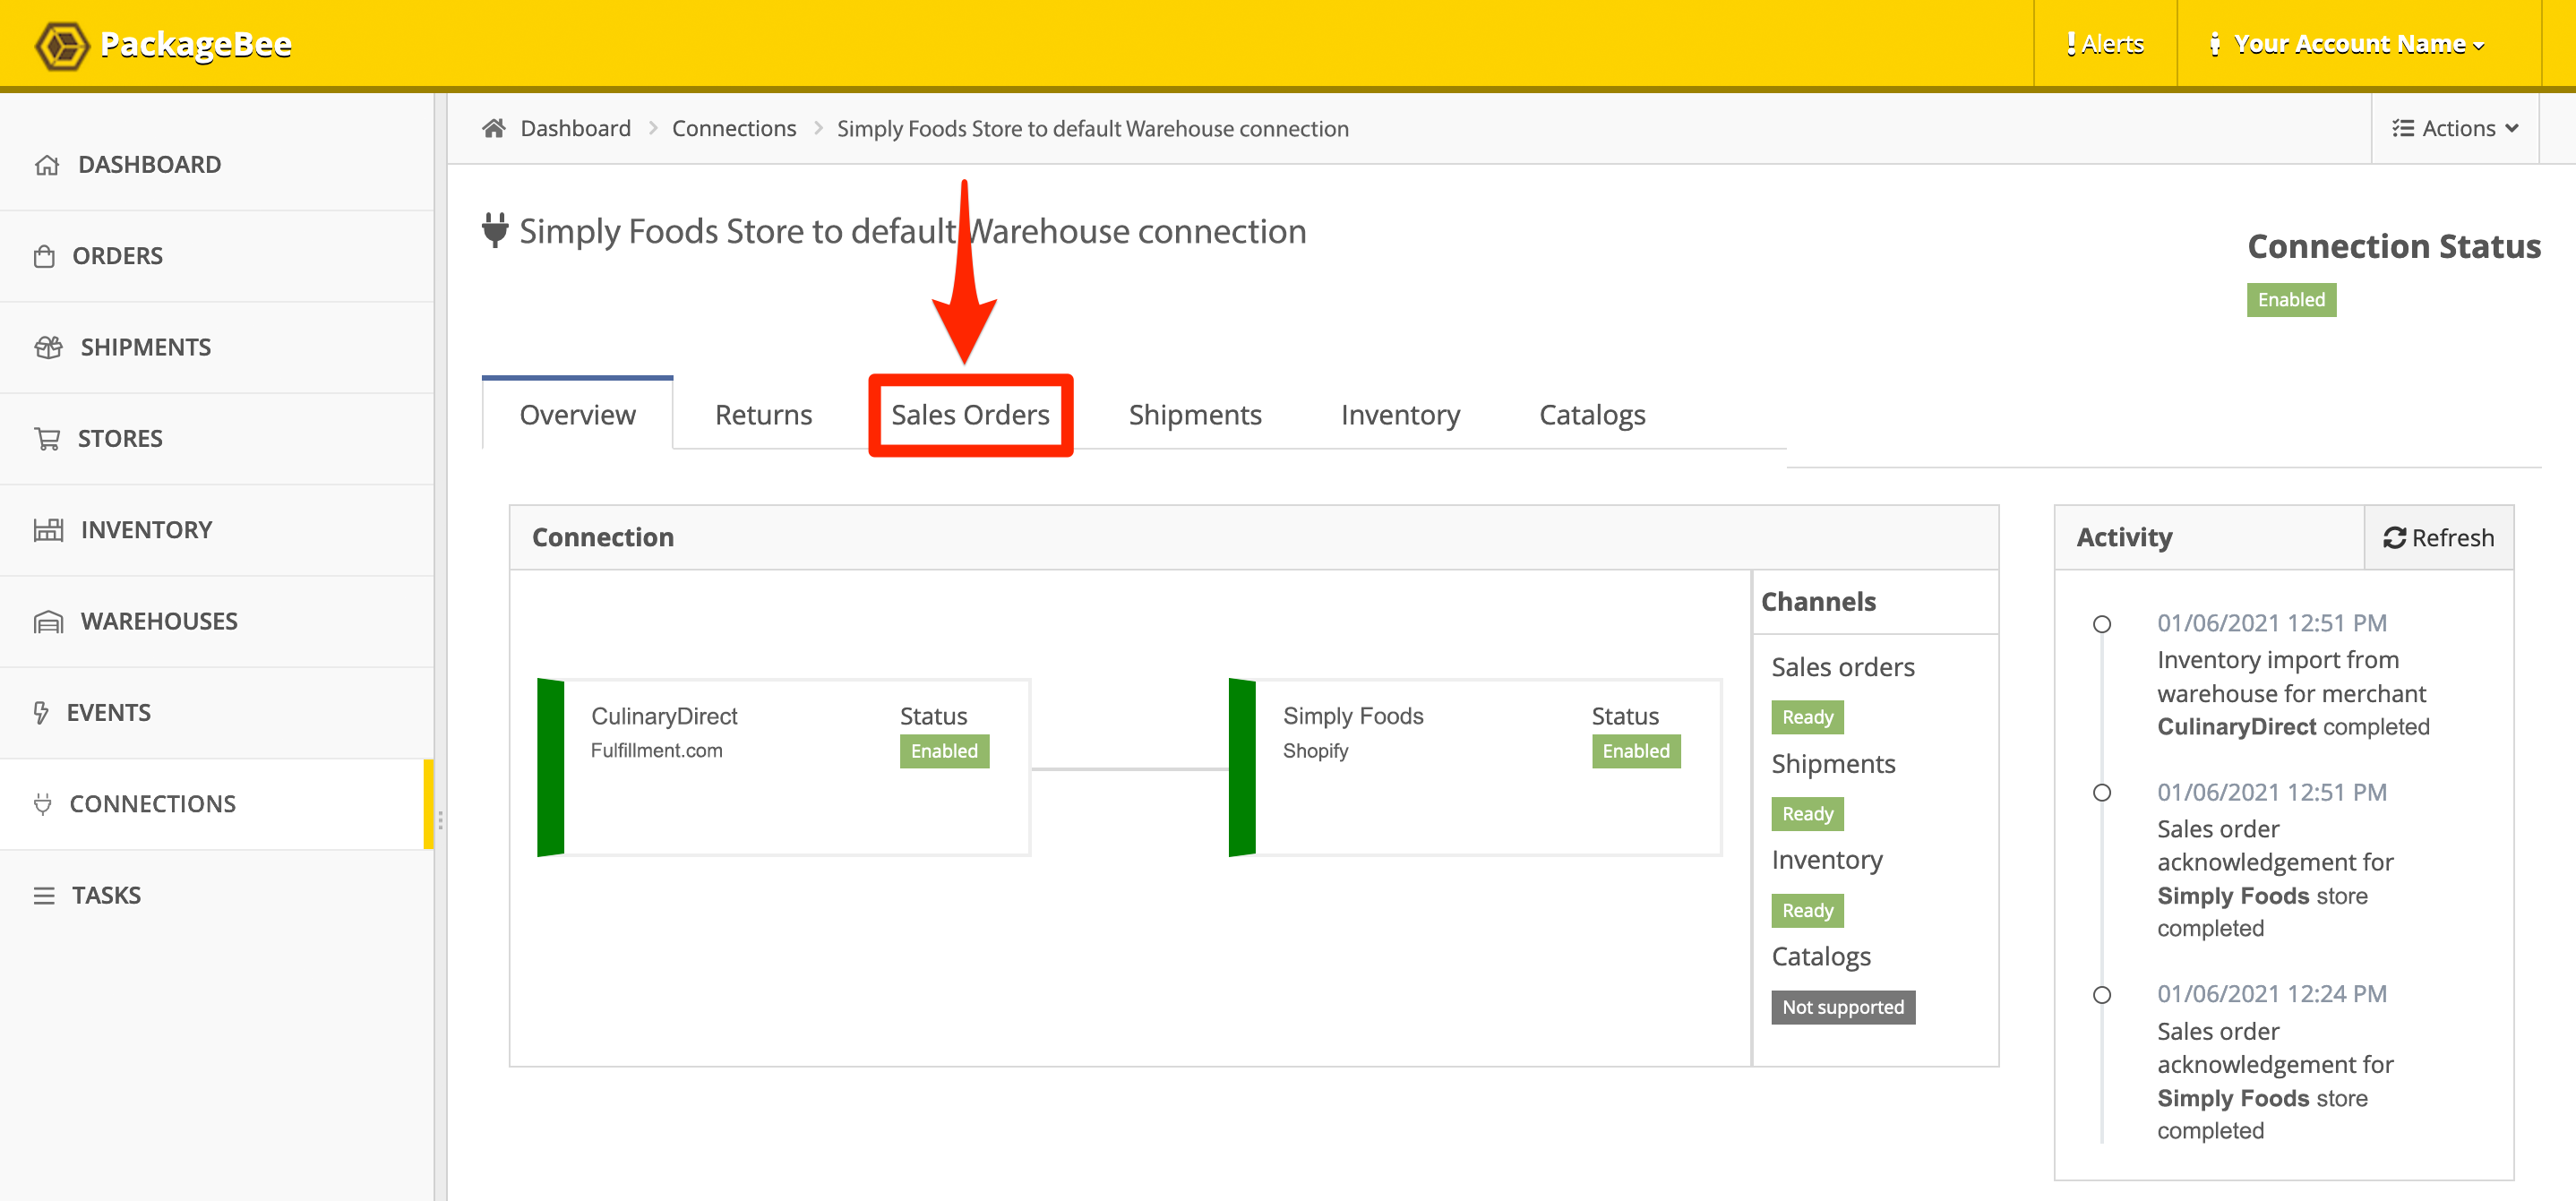Click Simply Foods' Enabled status badge
Screen dimensions: 2576x1201
(x=1636, y=752)
